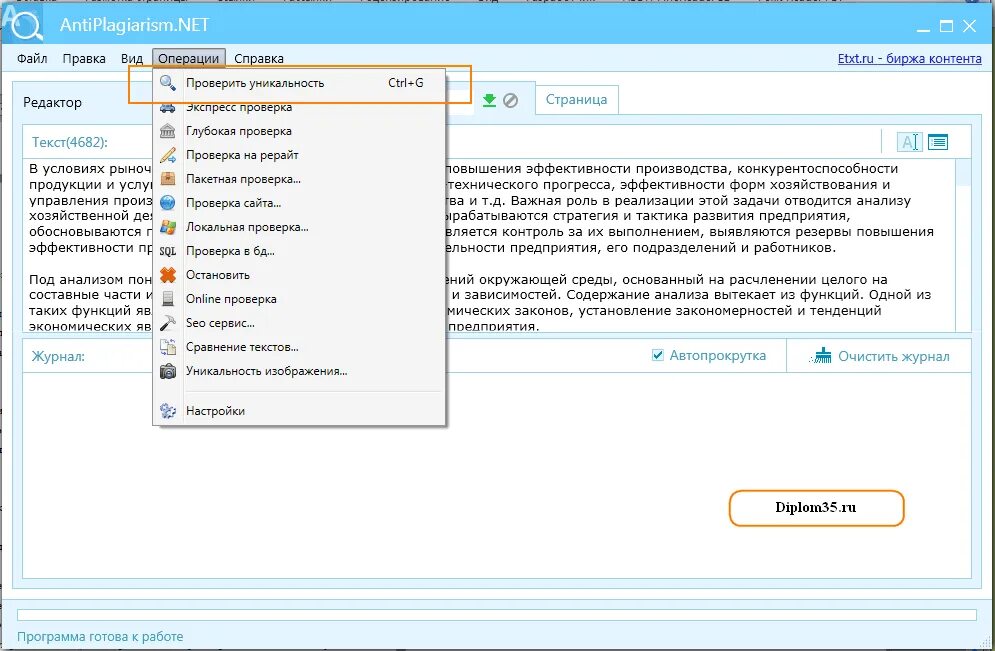Click the magnifier icon beside Проверить уникальность

pyautogui.click(x=168, y=82)
